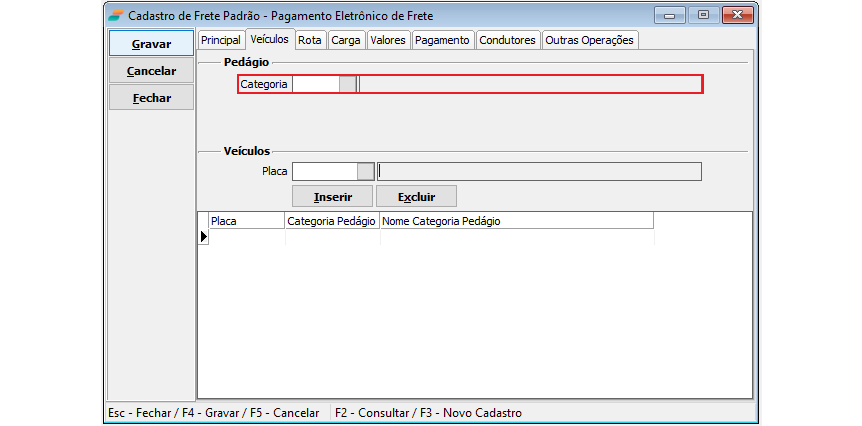Close the window with the red X
This screenshot has width=862, height=426.
pyautogui.click(x=738, y=15)
